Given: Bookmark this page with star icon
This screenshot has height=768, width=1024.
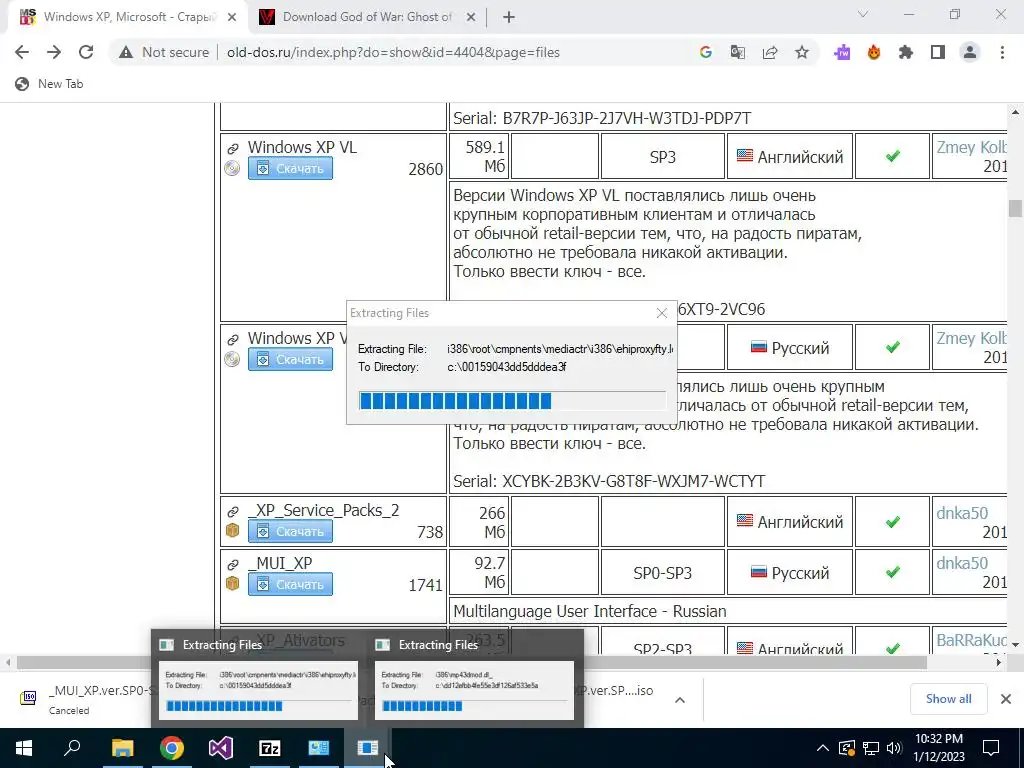Looking at the screenshot, I should (x=802, y=52).
